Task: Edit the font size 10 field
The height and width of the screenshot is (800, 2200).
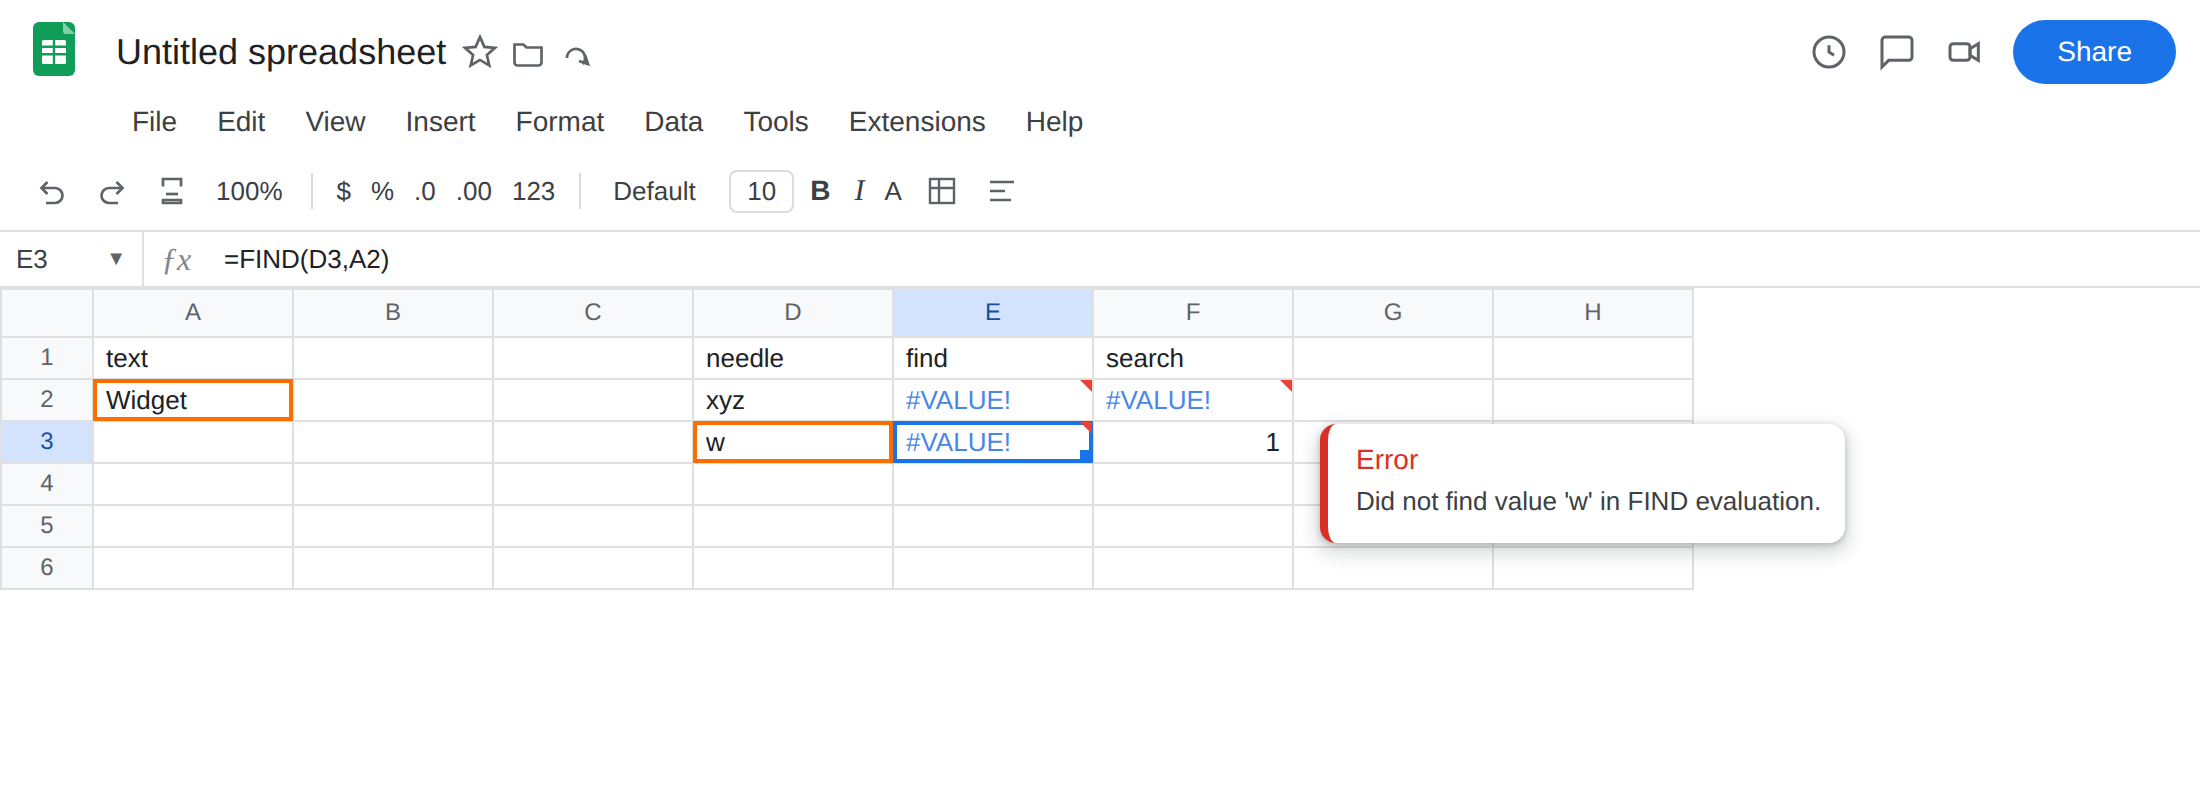Action: coord(761,191)
